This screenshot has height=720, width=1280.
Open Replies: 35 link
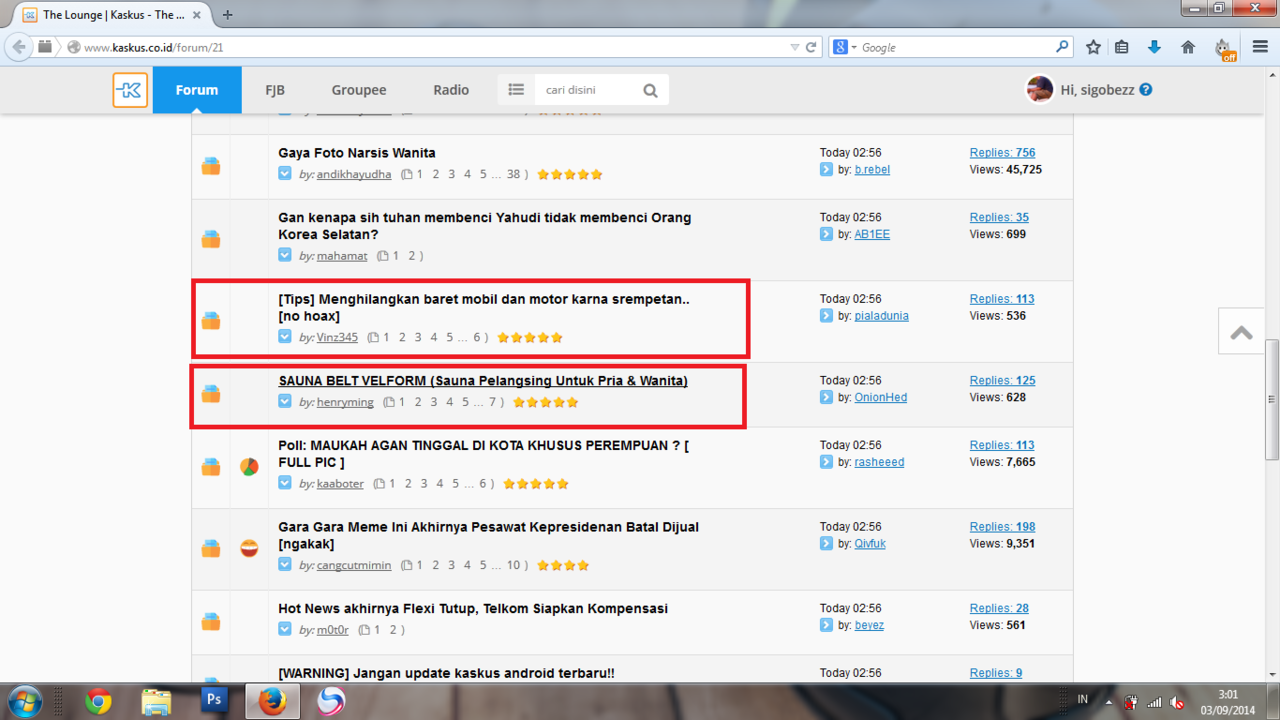click(x=999, y=217)
